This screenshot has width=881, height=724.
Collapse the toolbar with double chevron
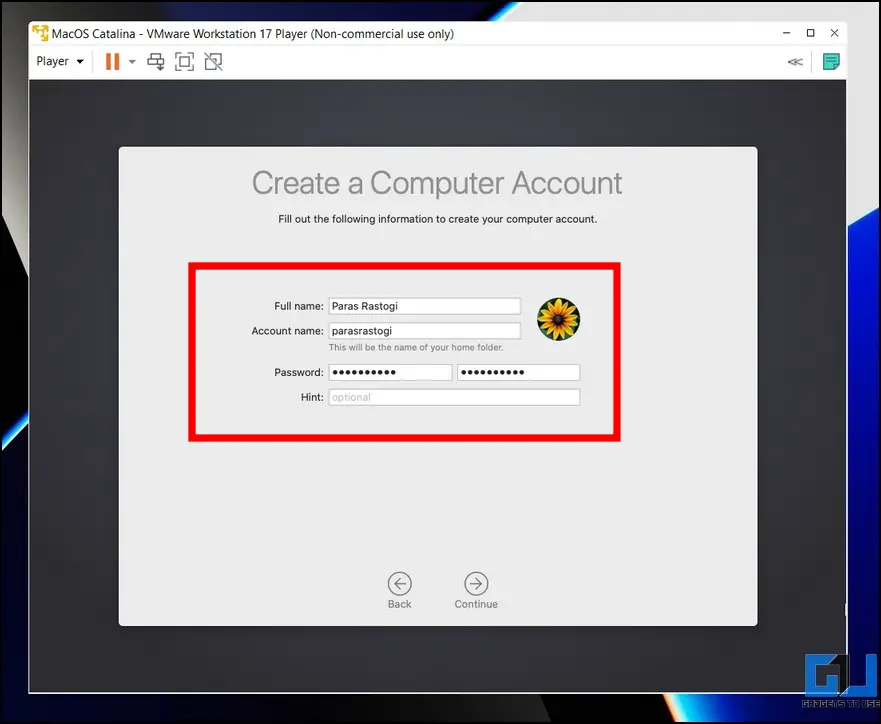pos(795,62)
